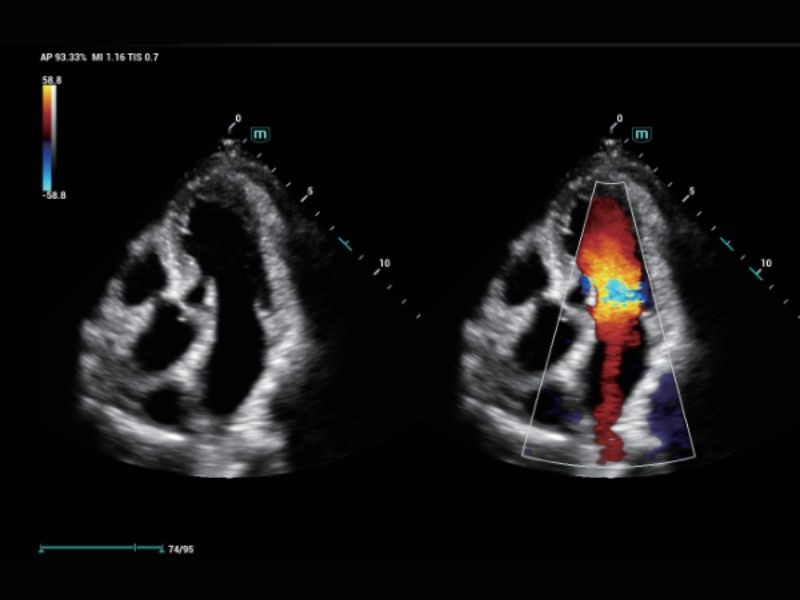Click the cine loop end marker
This screenshot has height=600, width=800.
coord(162,548)
